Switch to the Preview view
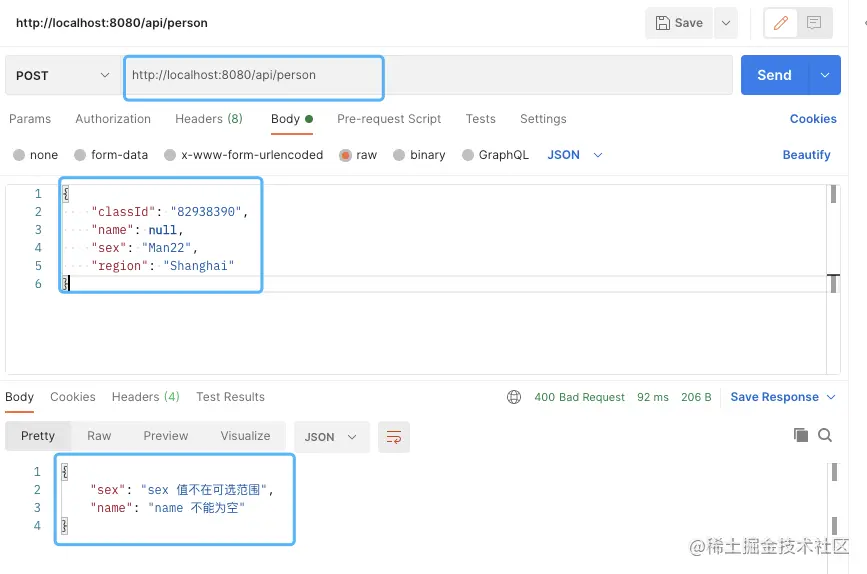 166,436
